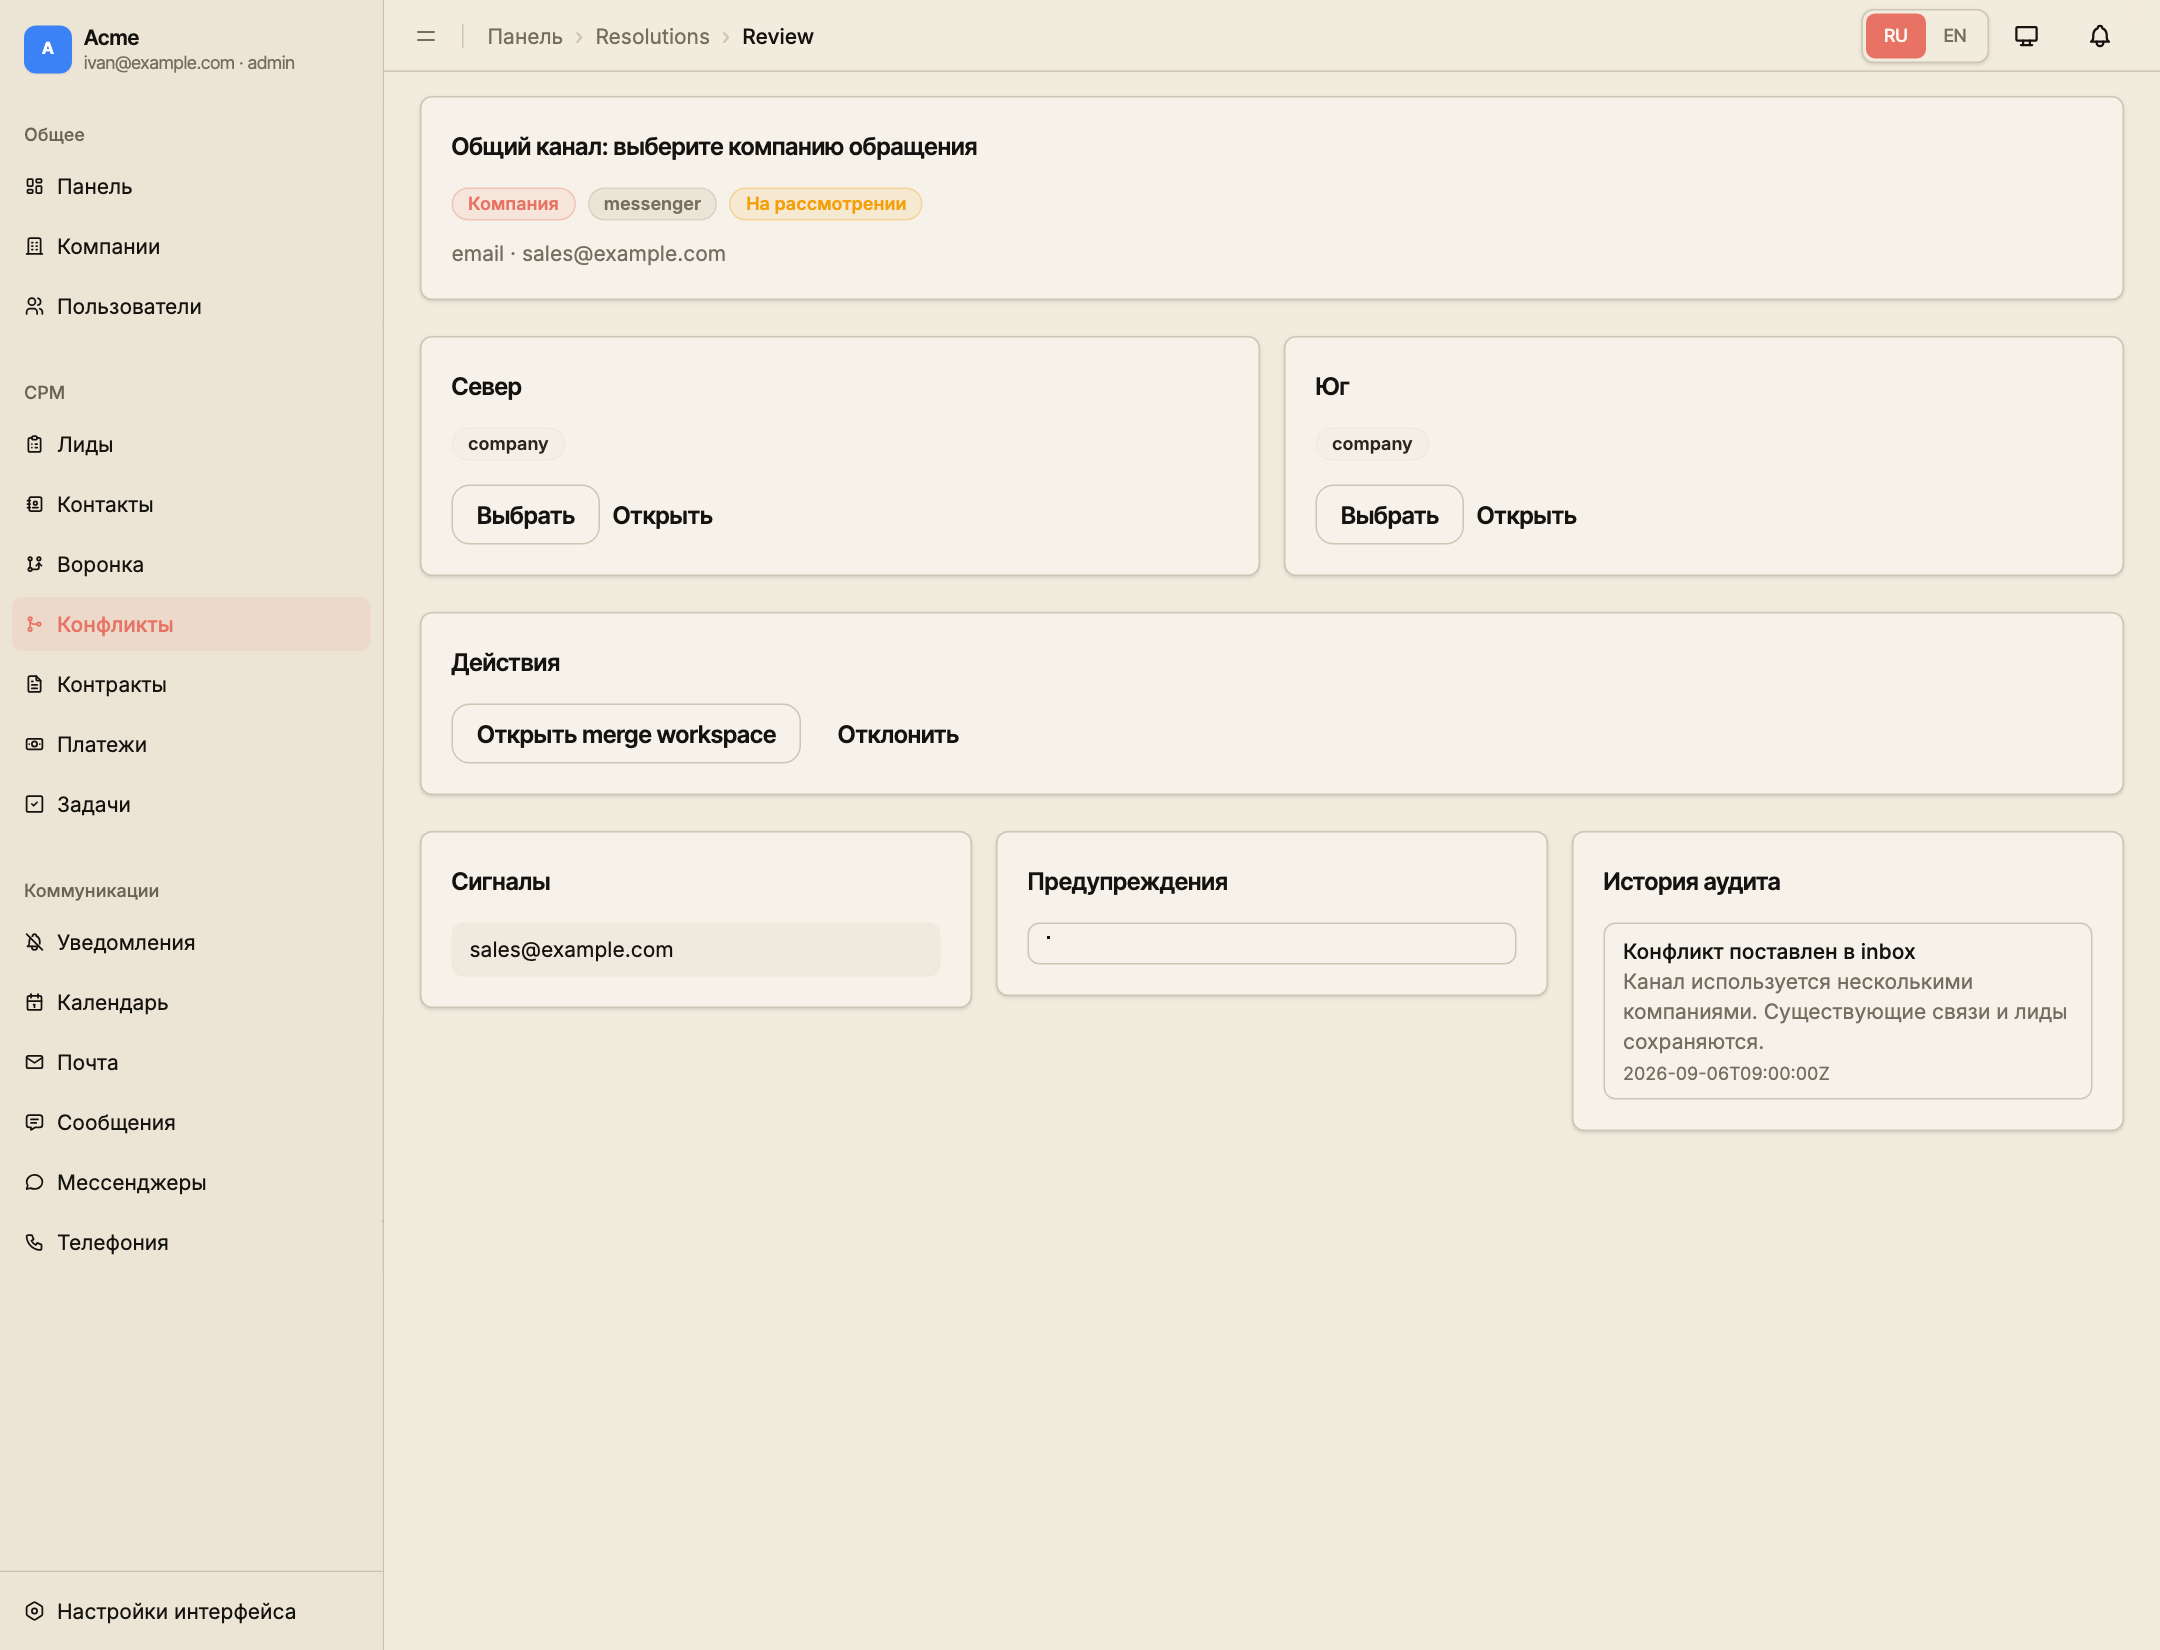This screenshot has width=2160, height=1650.
Task: Click the Панель sidebar icon
Action: (x=34, y=186)
